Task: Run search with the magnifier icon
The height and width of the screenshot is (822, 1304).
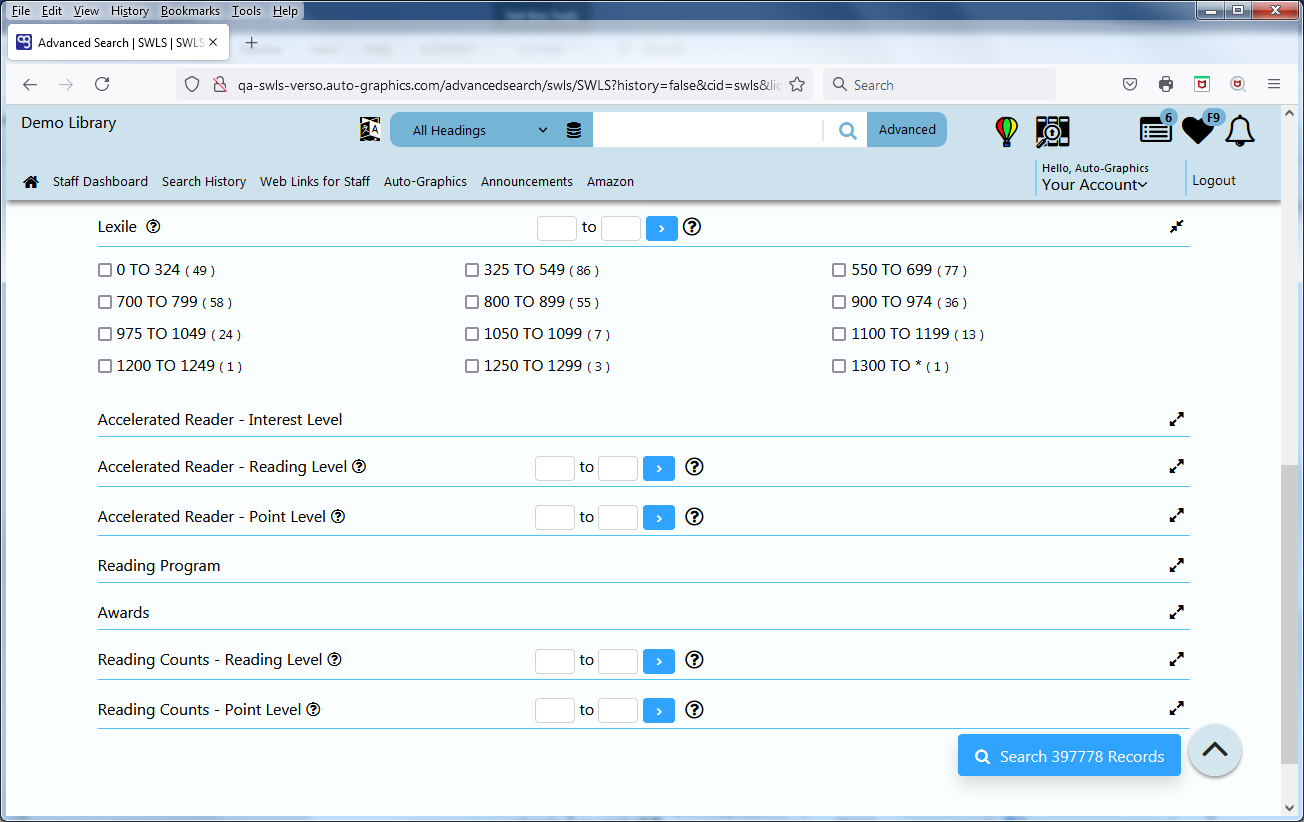Action: (x=847, y=130)
